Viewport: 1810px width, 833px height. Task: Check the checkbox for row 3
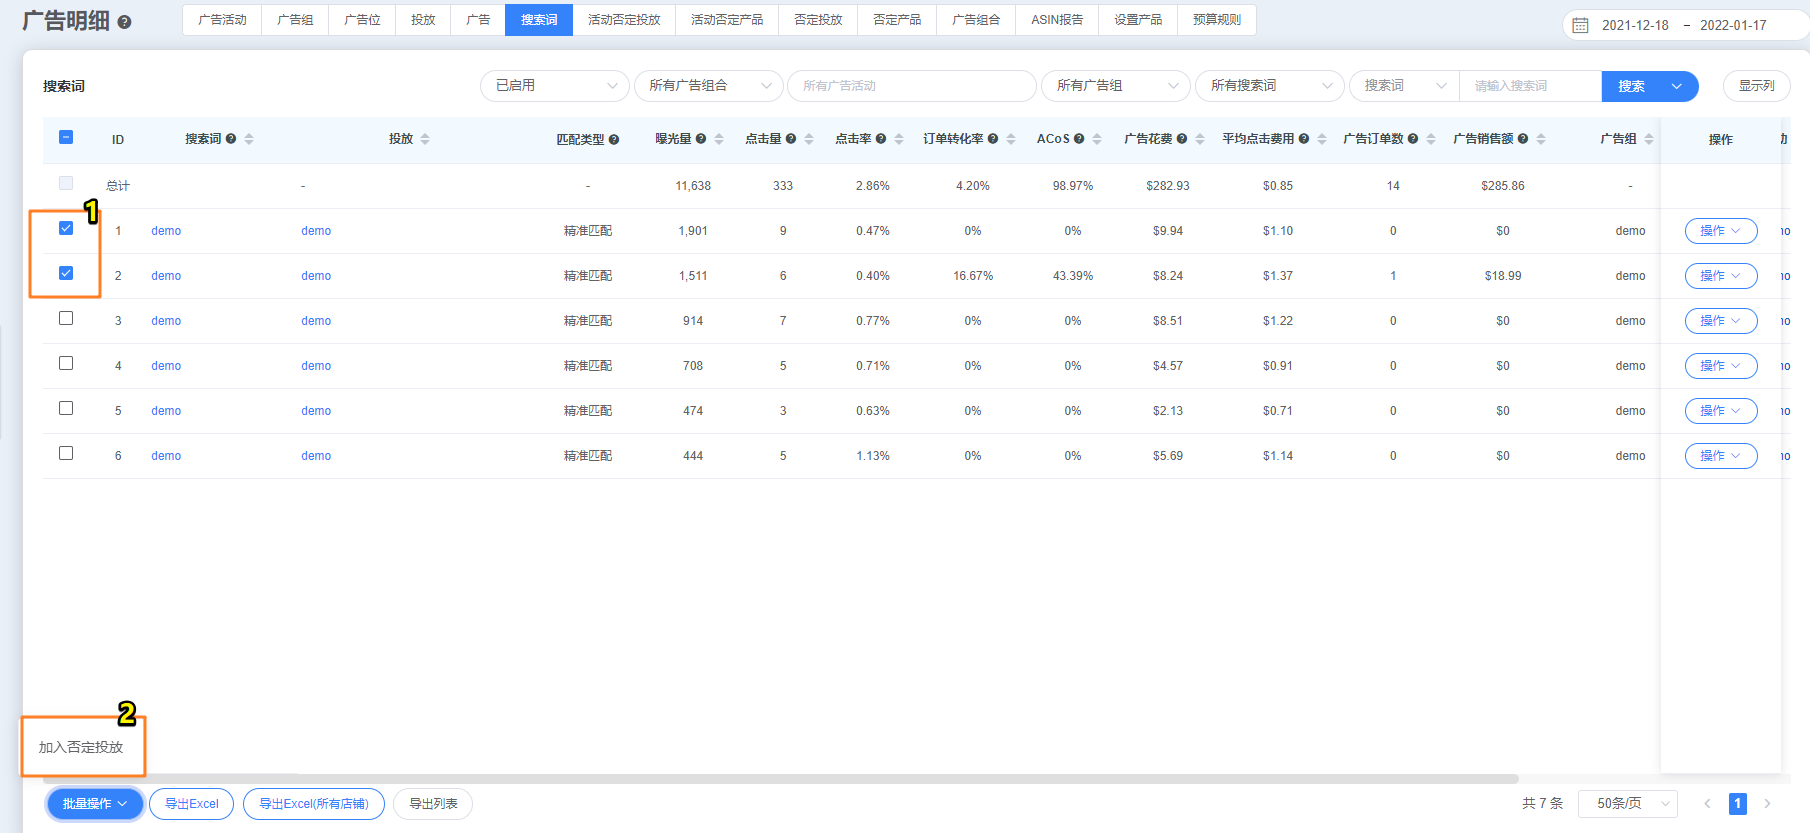(x=66, y=318)
